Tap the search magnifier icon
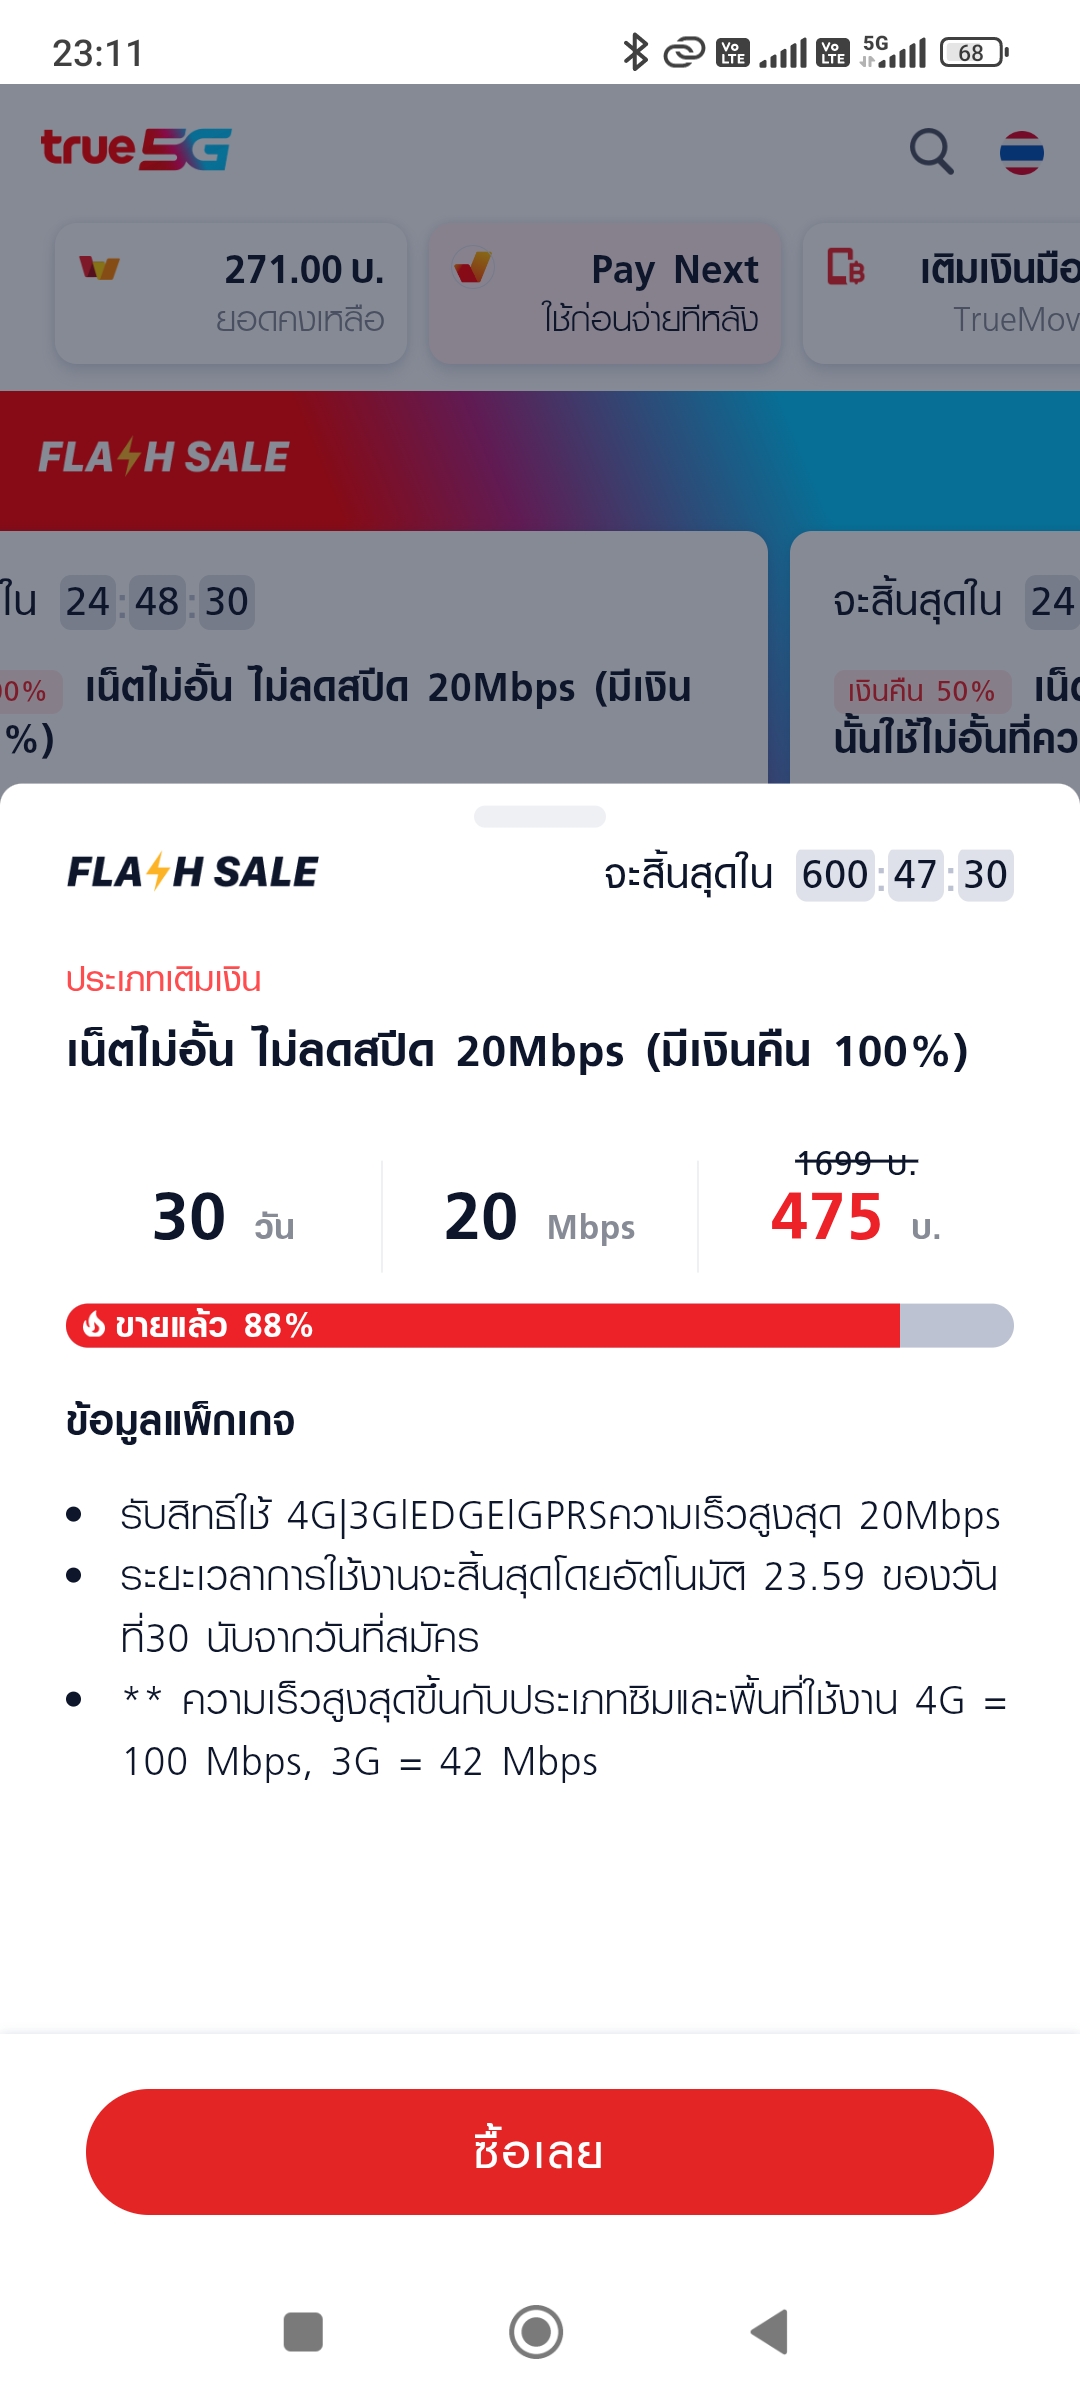This screenshot has width=1080, height=2400. coord(931,152)
